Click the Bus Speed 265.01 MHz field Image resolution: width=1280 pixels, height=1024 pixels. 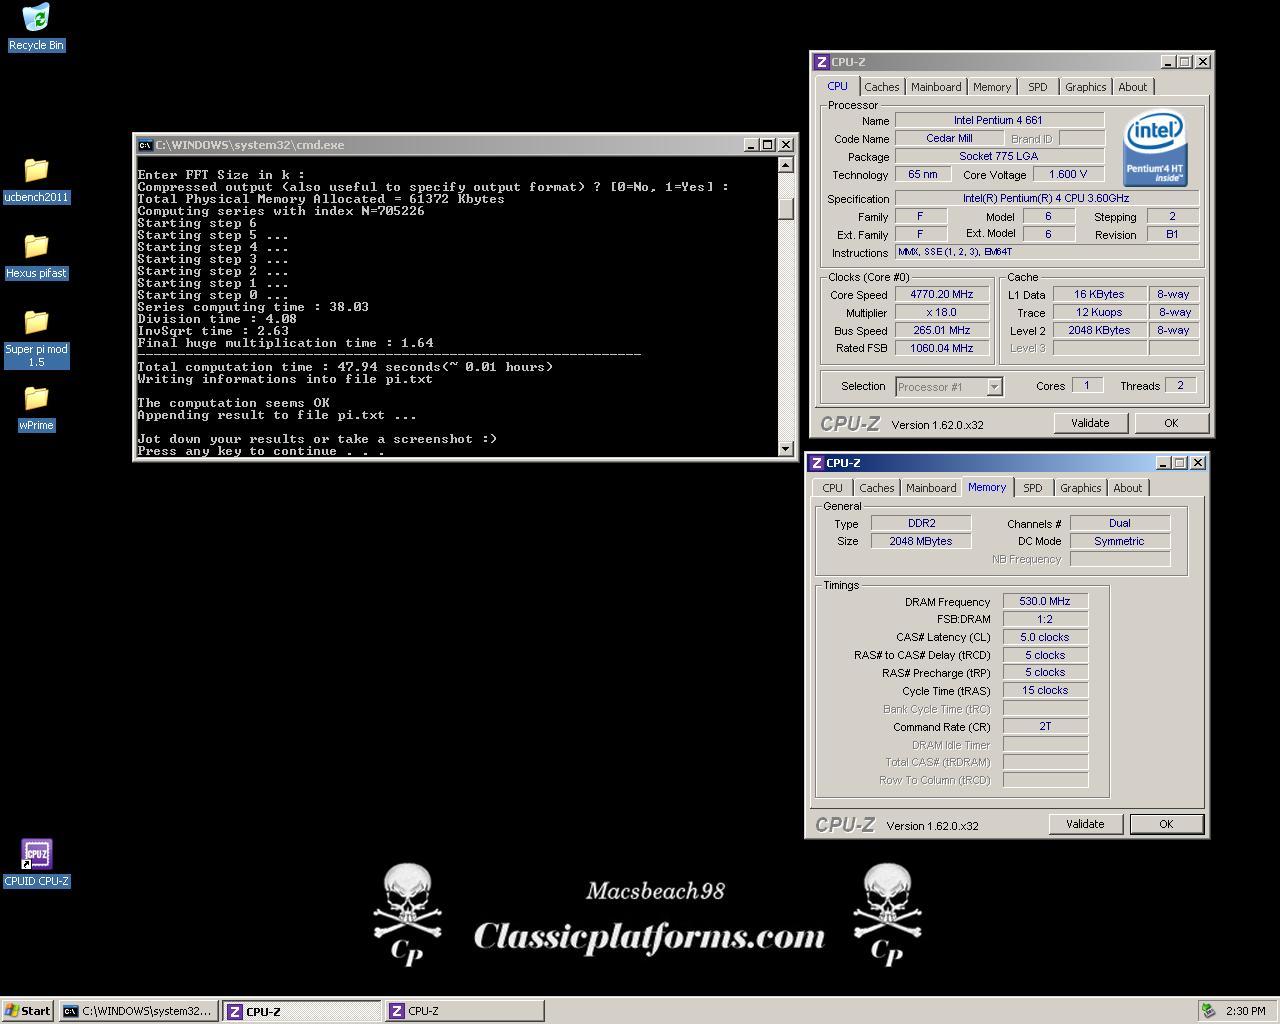[x=942, y=331]
